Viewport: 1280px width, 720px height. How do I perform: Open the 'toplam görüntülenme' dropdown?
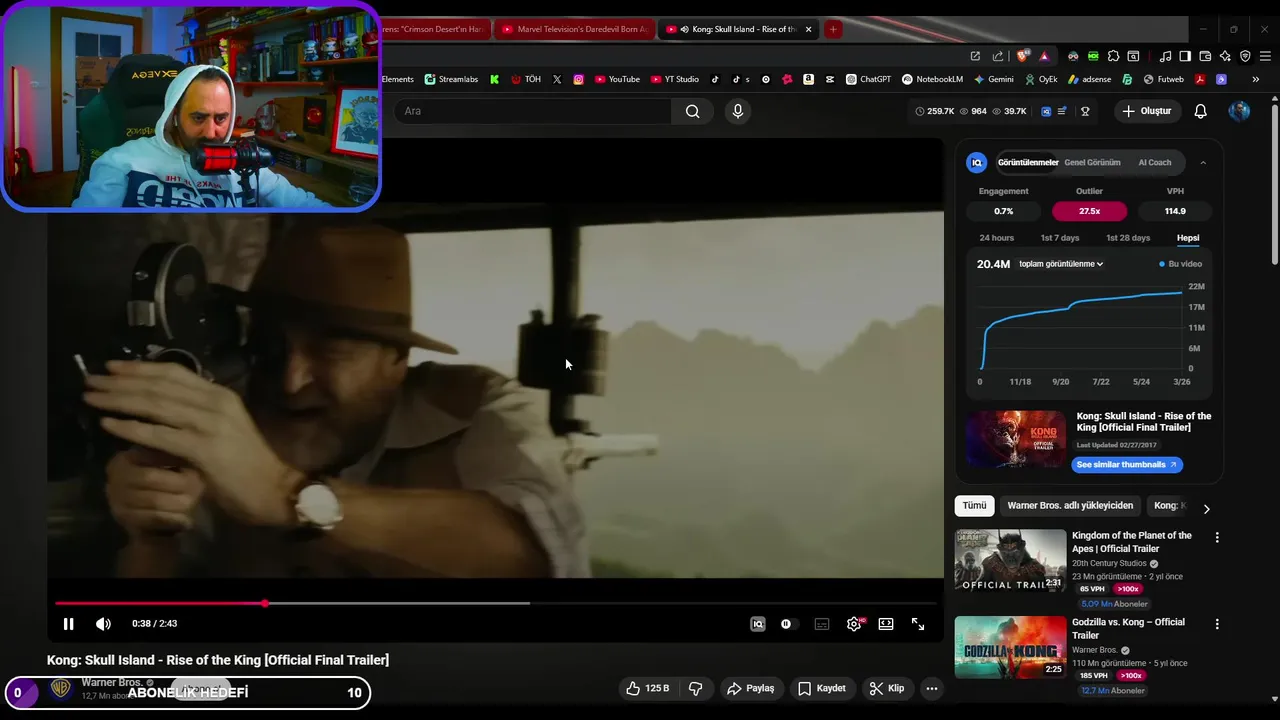1061,264
